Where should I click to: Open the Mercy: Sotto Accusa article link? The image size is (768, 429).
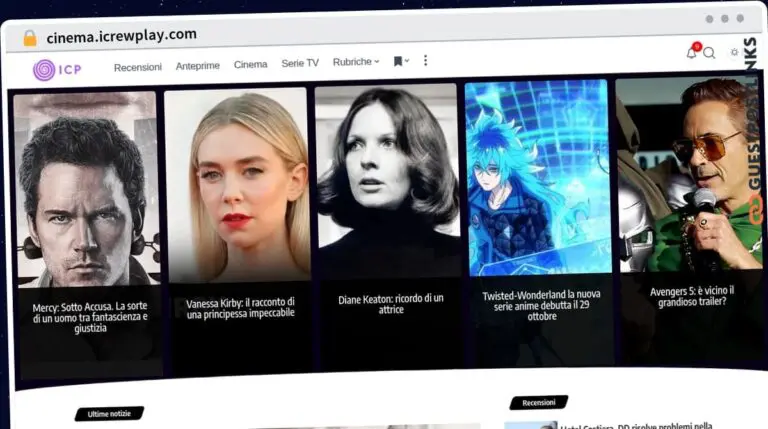click(89, 316)
